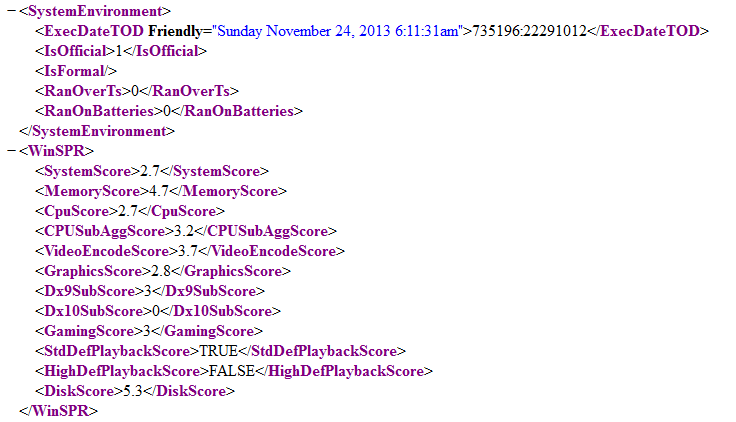Collapse the SystemEnvironment node
The height and width of the screenshot is (422, 736).
pyautogui.click(x=9, y=11)
